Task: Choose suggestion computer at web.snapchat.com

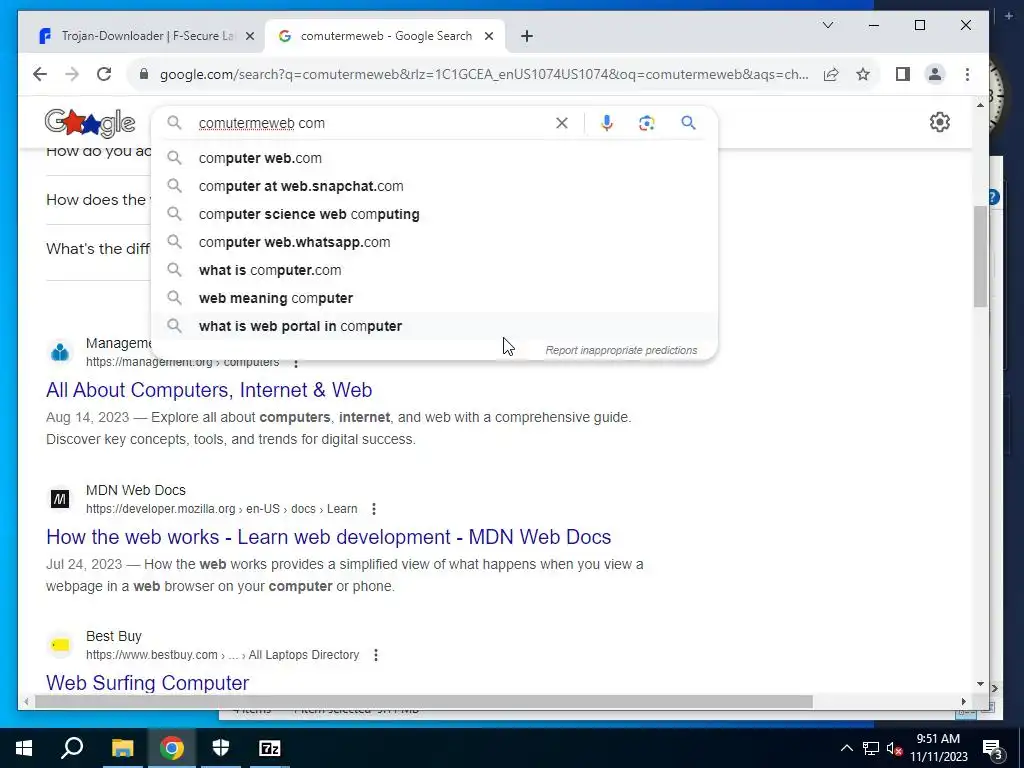Action: [x=434, y=186]
